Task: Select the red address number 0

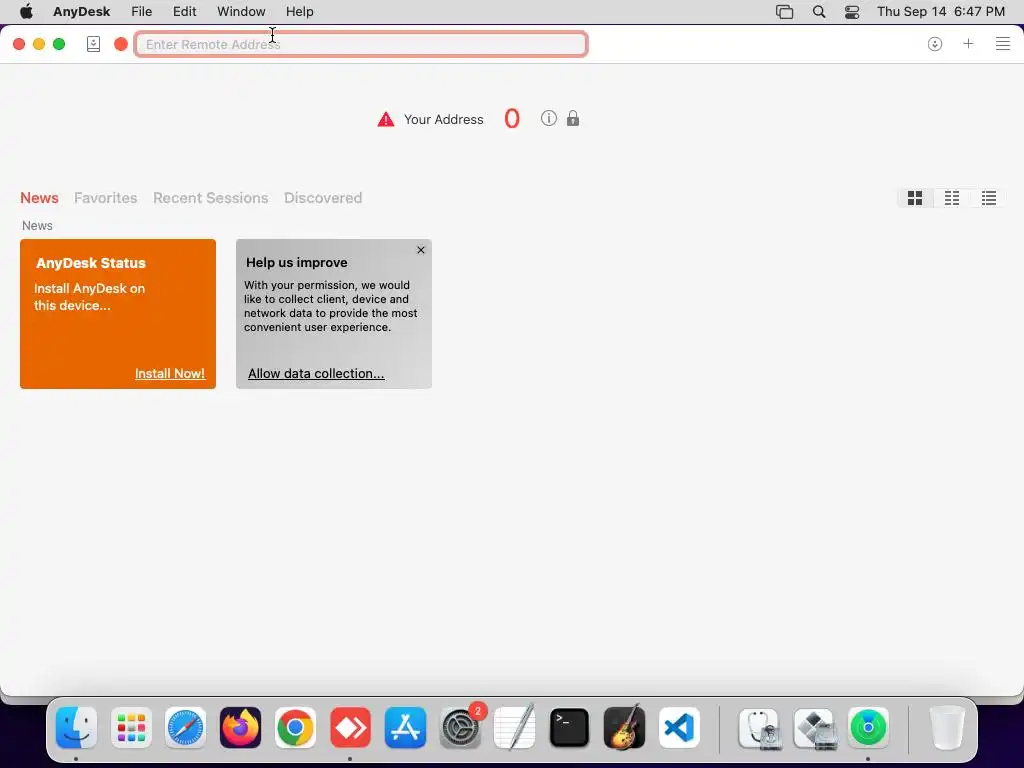Action: 512,118
